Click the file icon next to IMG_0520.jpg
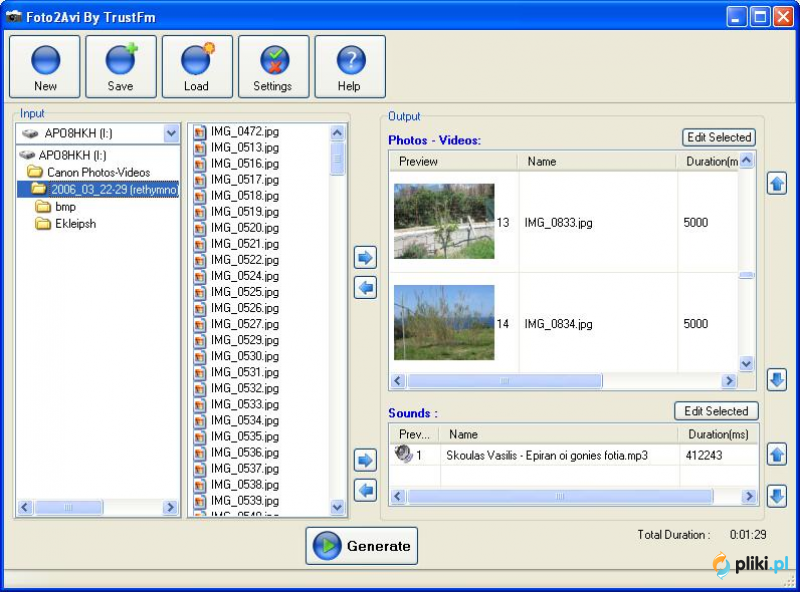800x592 pixels. click(x=200, y=228)
